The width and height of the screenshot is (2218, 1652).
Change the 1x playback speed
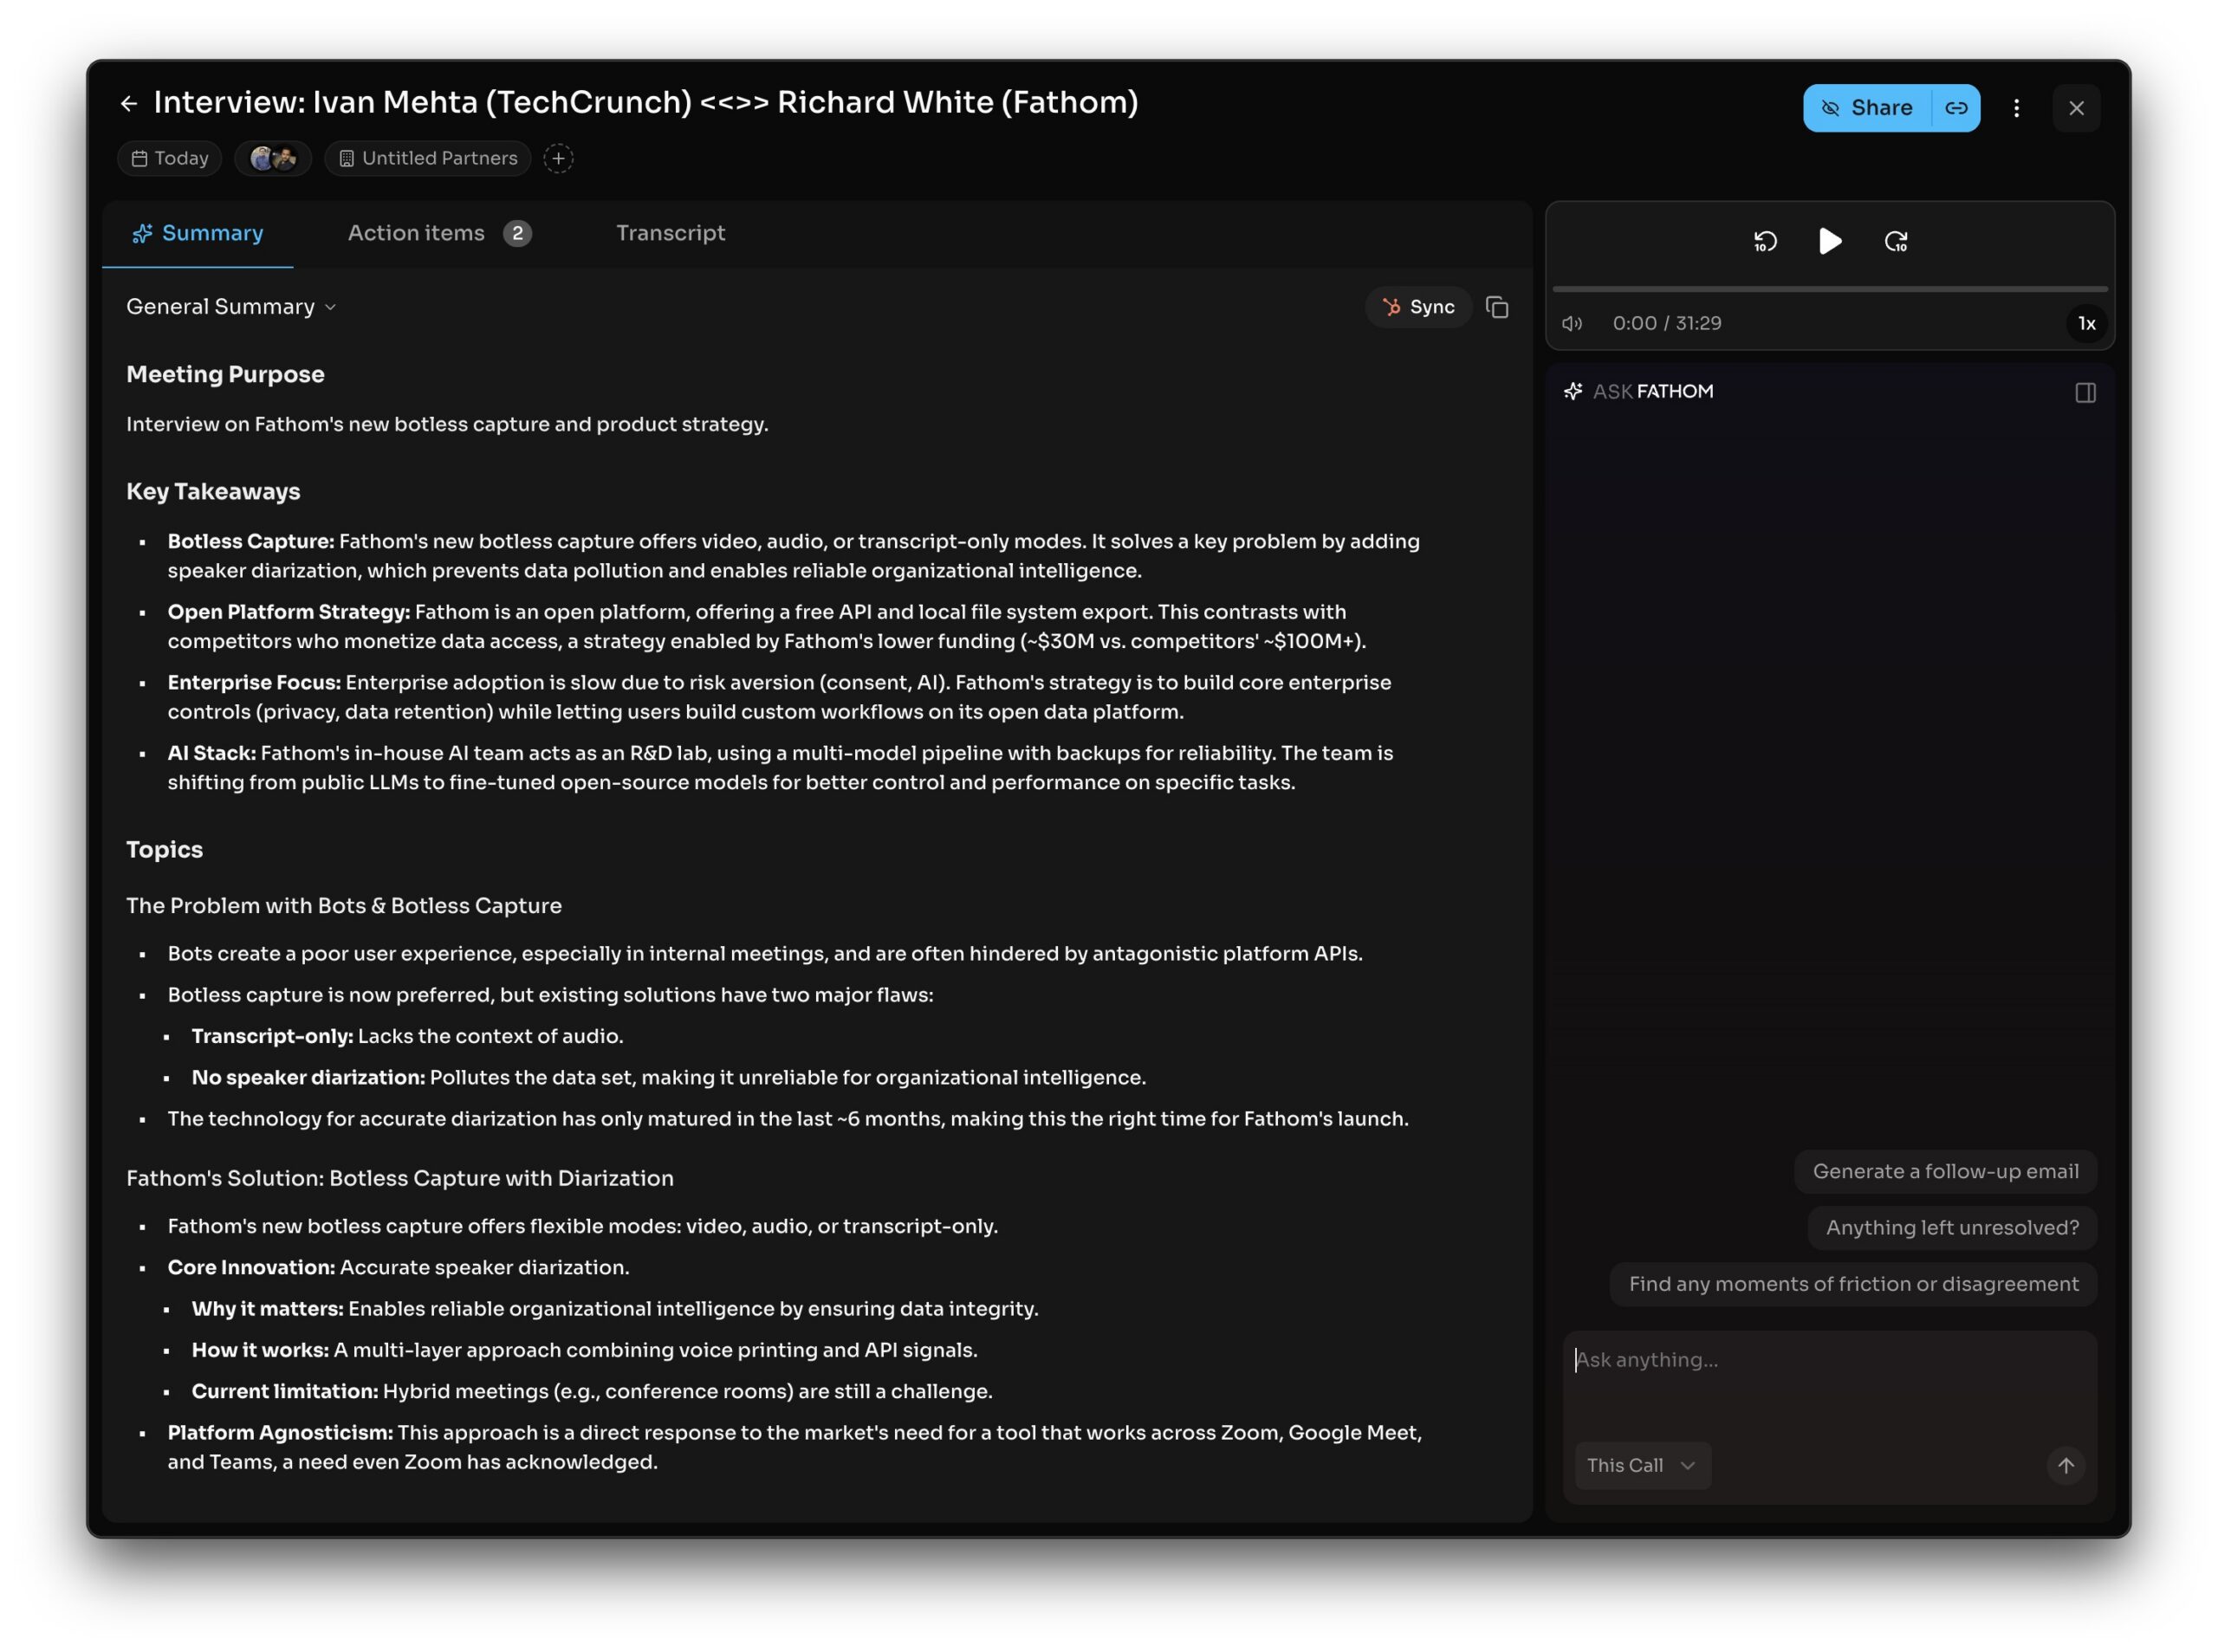pos(2086,323)
